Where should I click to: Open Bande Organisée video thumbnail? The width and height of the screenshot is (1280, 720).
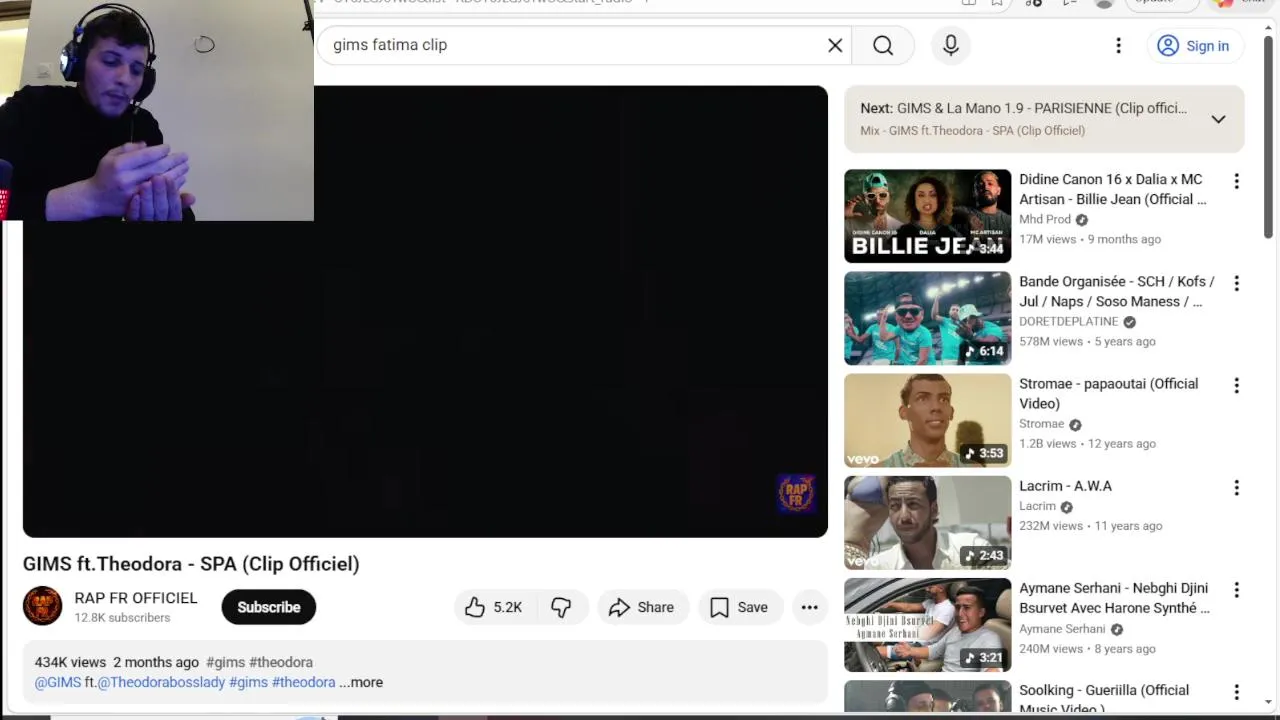pyautogui.click(x=927, y=318)
